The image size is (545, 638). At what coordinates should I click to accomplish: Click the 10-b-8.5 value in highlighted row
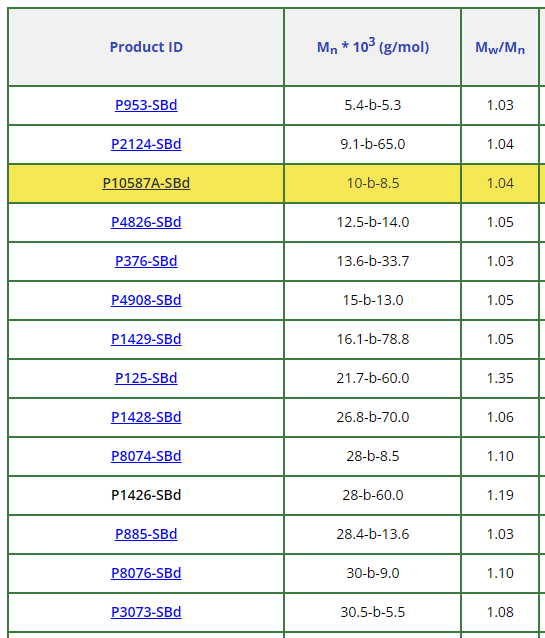click(x=373, y=183)
